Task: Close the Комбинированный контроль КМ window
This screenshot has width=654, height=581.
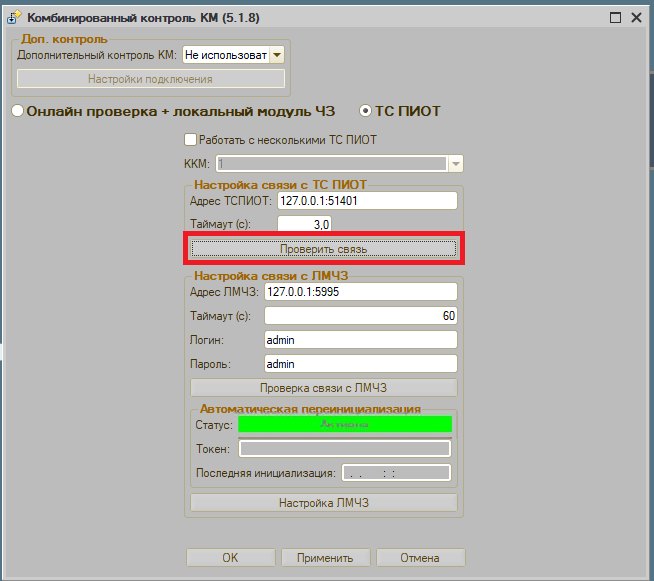Action: [636, 18]
